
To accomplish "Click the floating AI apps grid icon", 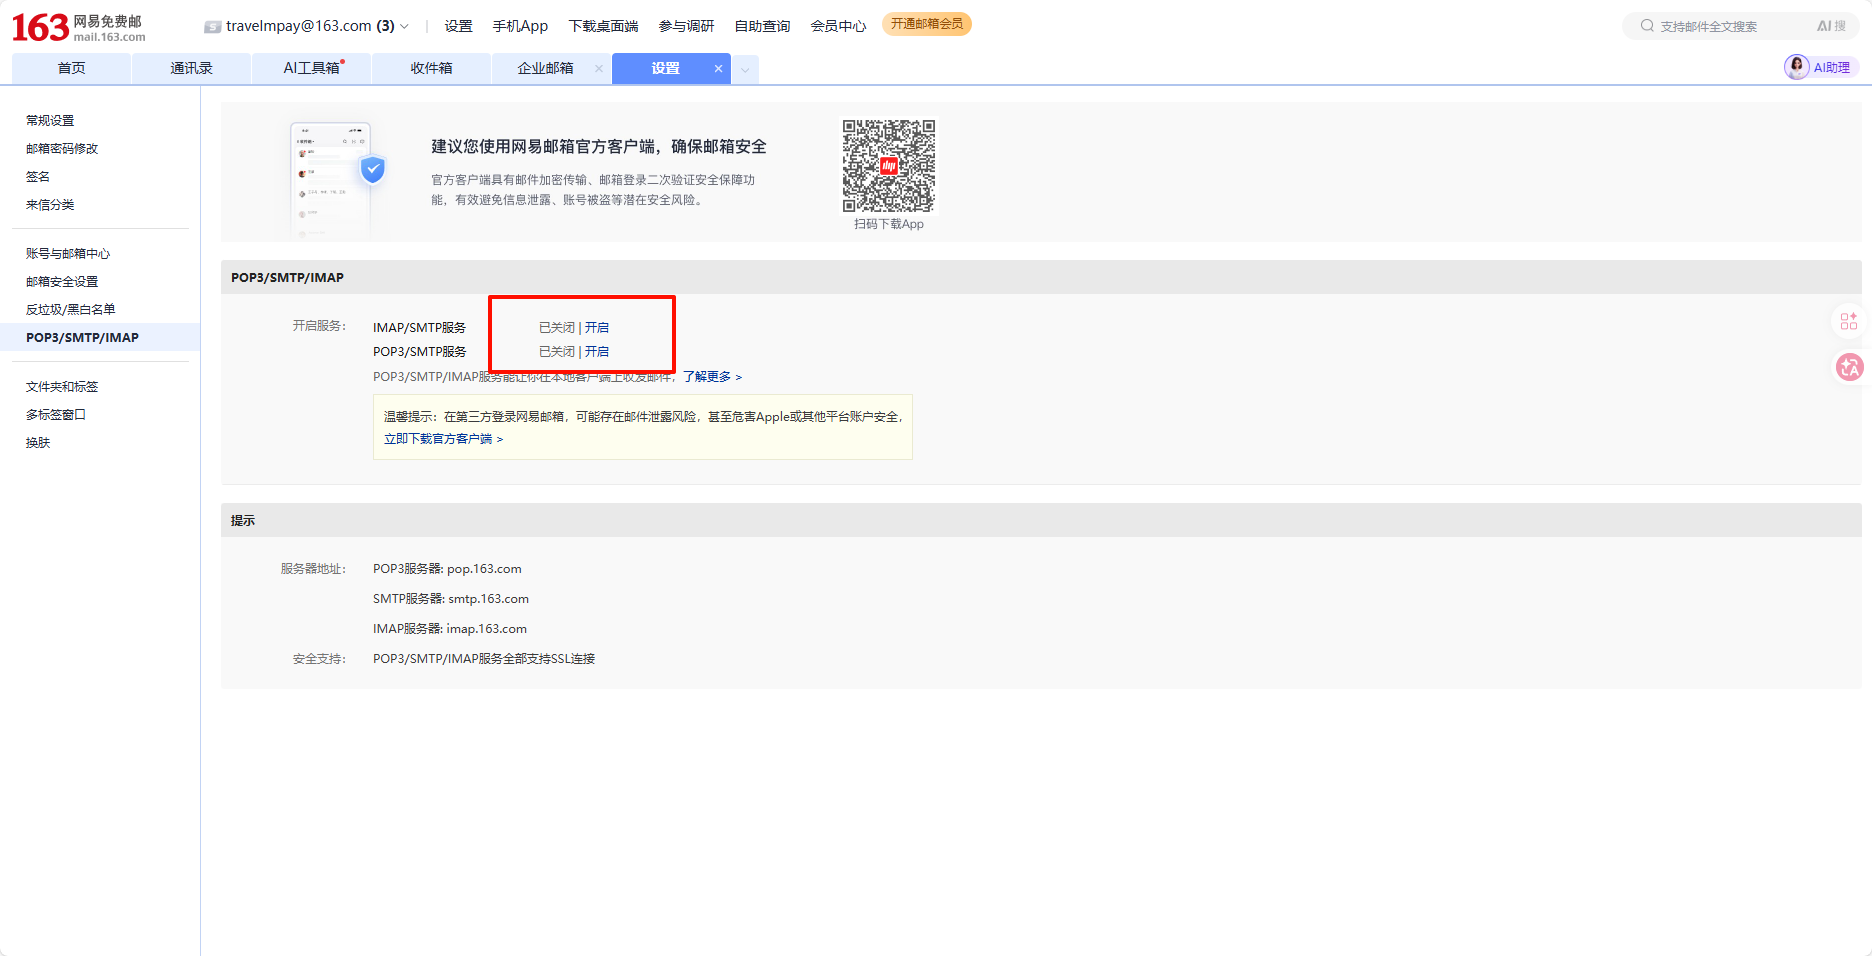I will coord(1848,321).
